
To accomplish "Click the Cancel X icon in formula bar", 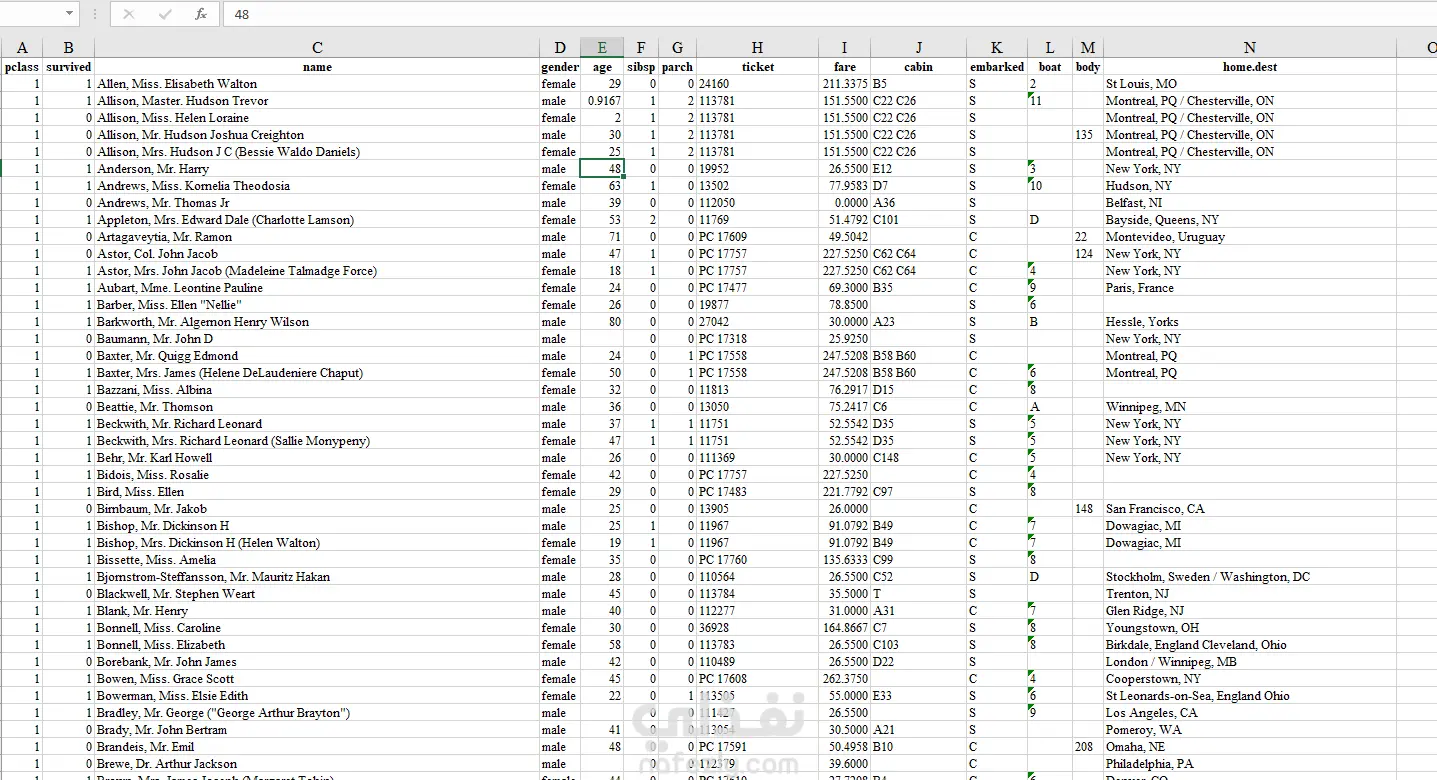I will point(129,14).
